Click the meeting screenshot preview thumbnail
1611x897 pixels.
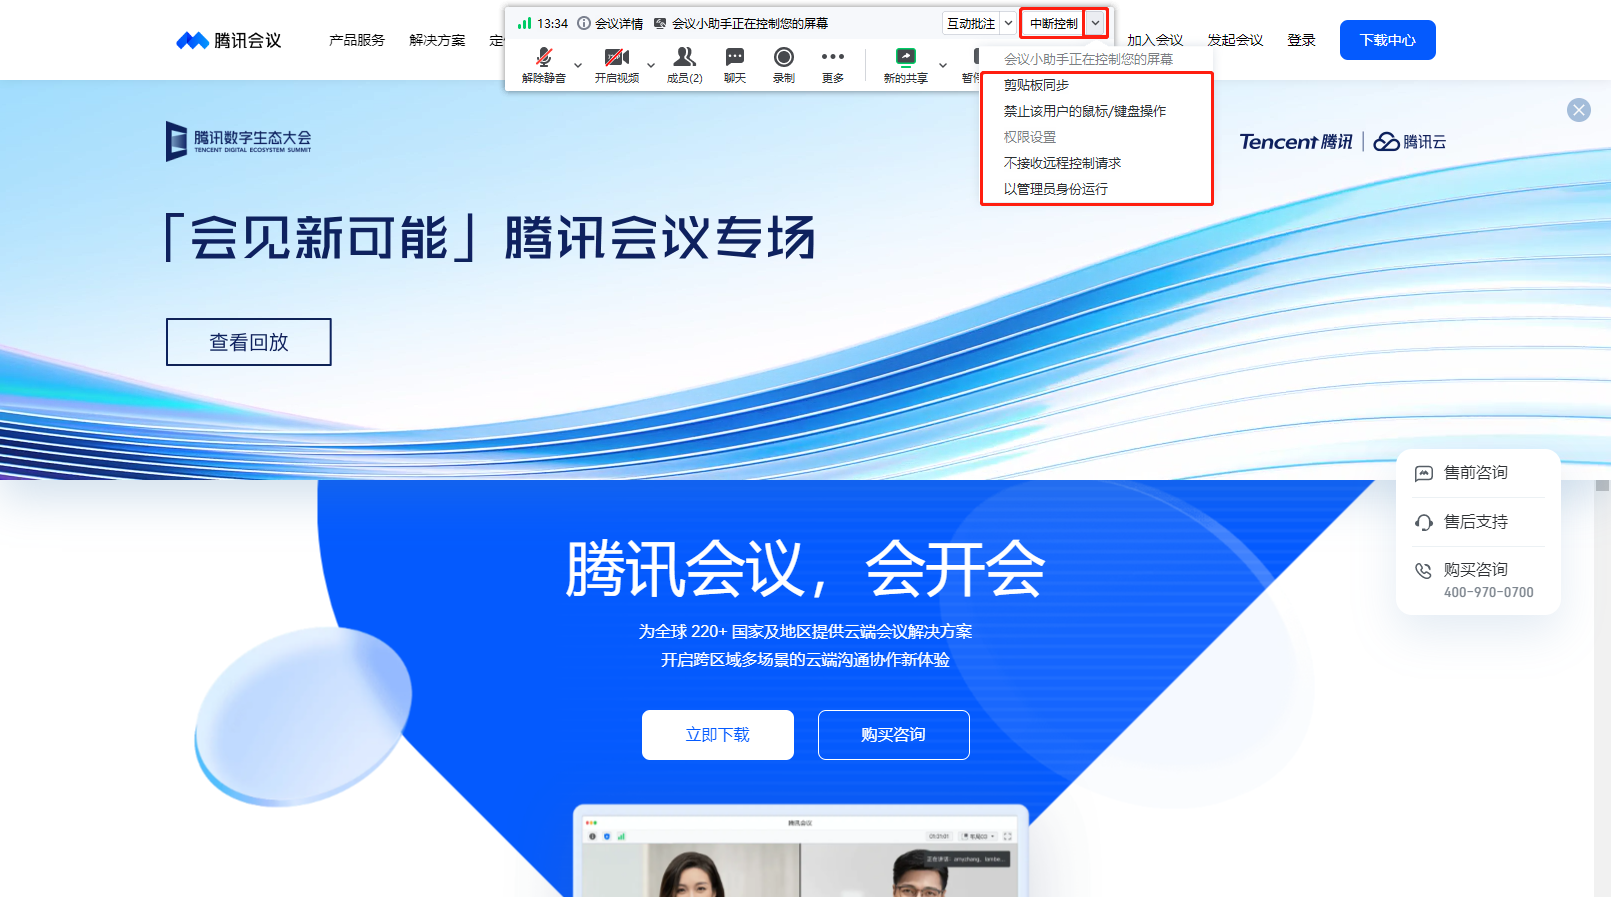click(x=801, y=852)
